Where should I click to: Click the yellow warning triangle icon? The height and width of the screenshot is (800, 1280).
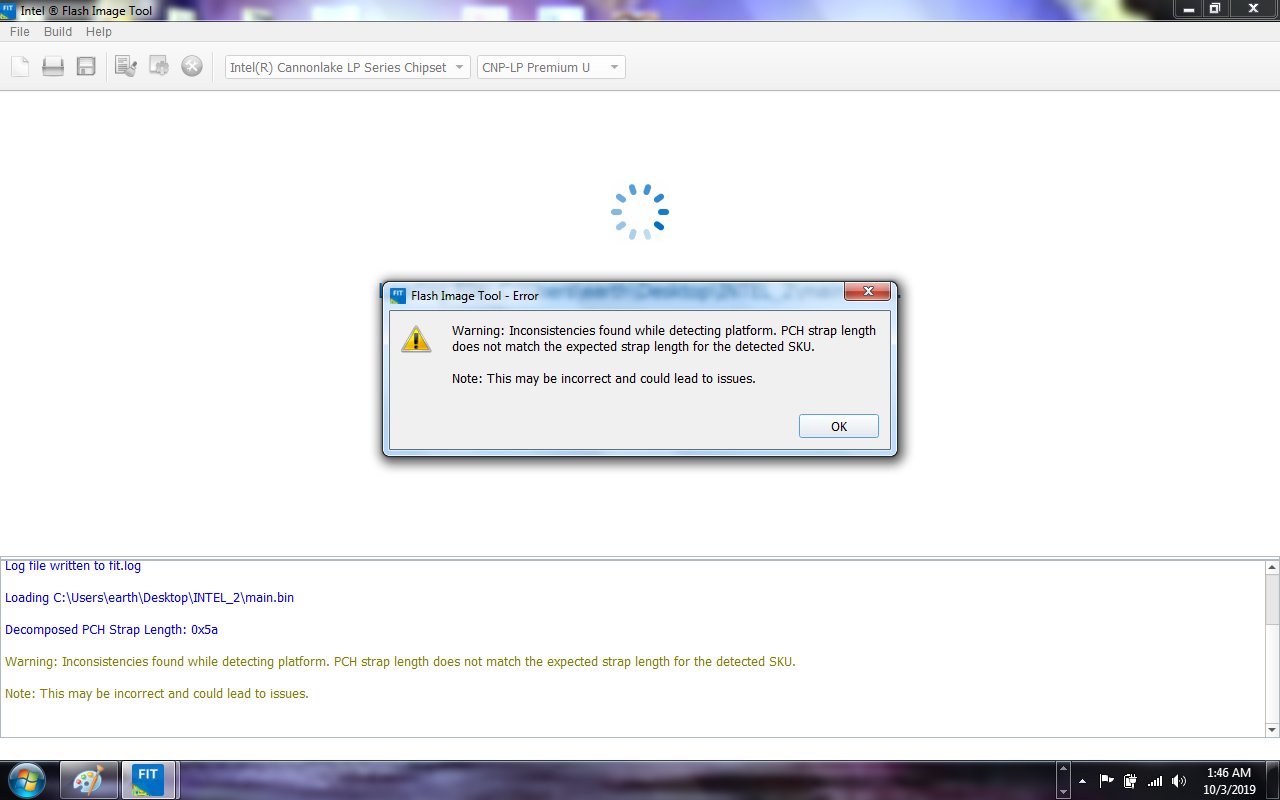(416, 338)
